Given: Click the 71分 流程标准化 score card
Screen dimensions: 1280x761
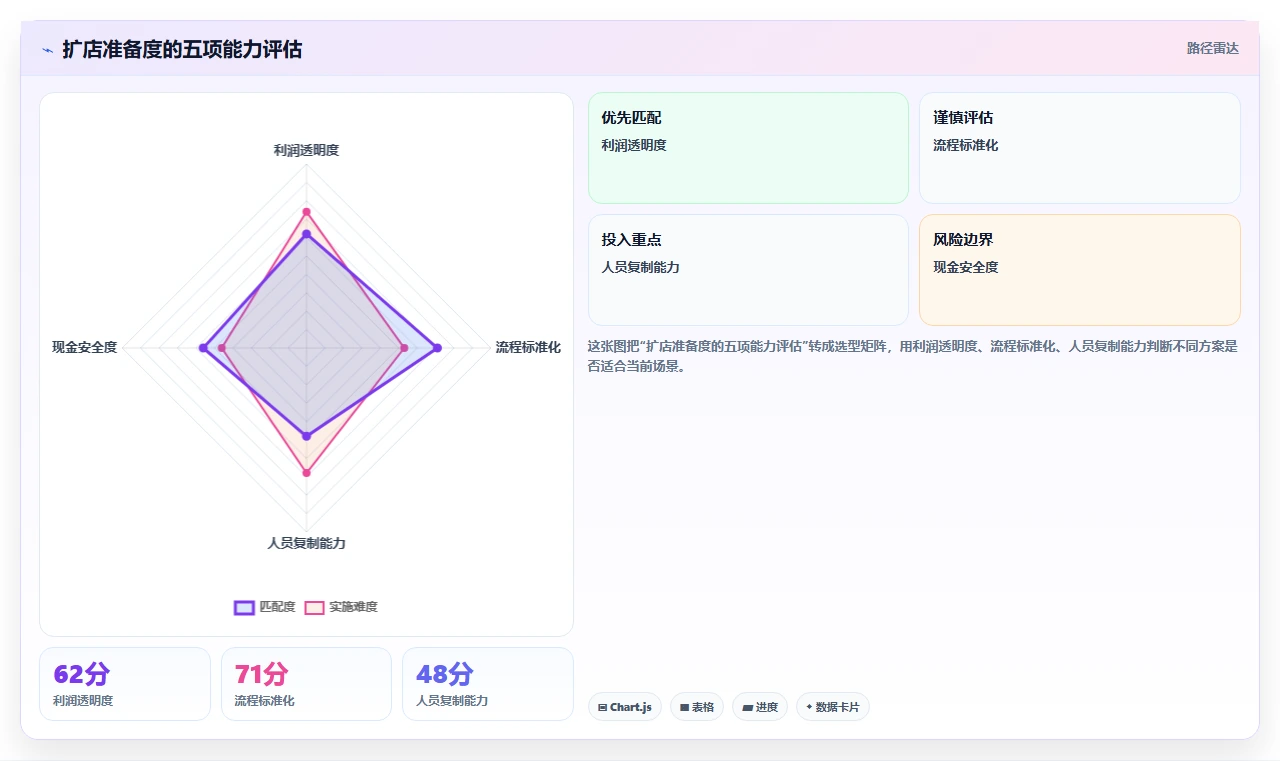Looking at the screenshot, I should click(x=306, y=684).
